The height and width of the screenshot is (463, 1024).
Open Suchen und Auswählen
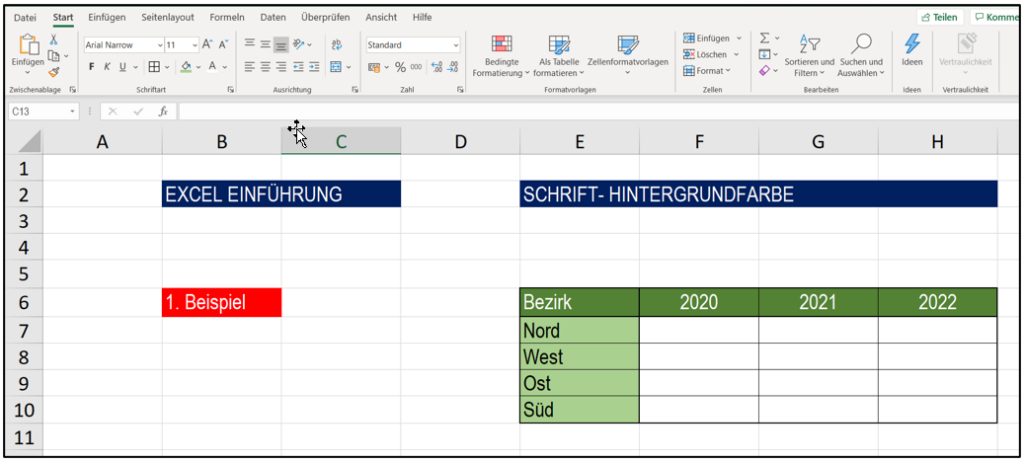(861, 56)
